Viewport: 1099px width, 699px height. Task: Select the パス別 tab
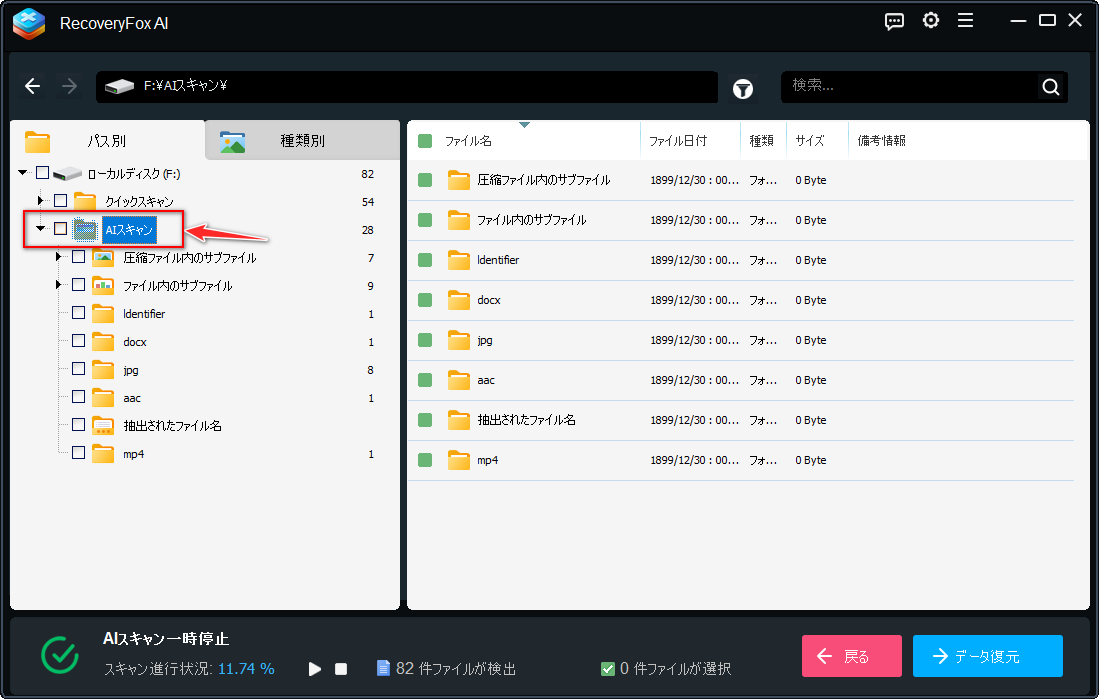[x=106, y=141]
